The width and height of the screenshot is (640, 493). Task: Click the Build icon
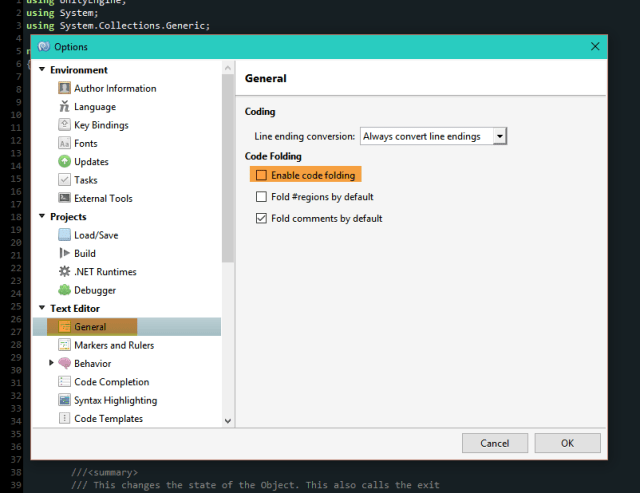click(x=64, y=253)
